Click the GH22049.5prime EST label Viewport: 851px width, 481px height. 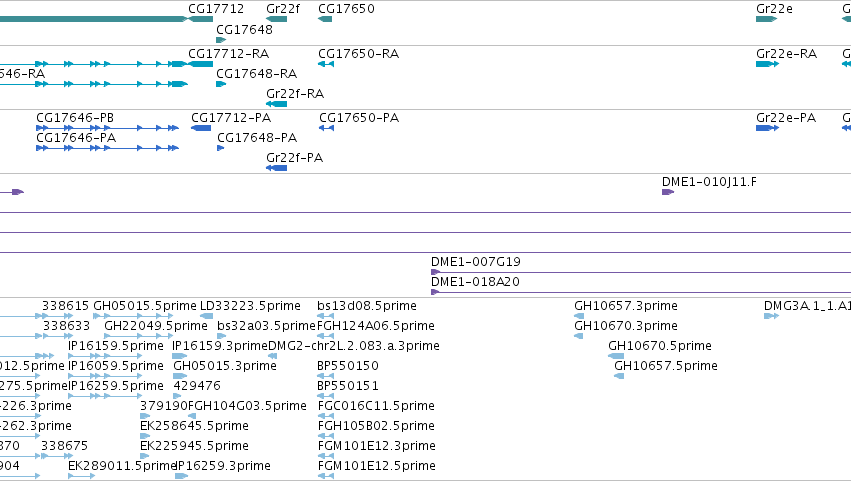click(156, 326)
